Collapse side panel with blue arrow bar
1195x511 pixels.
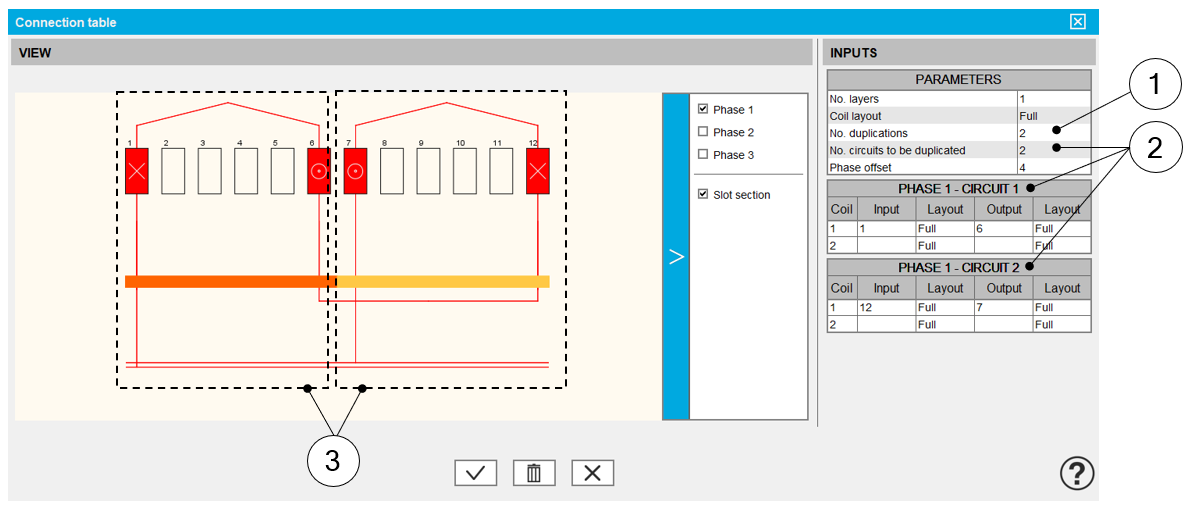point(676,257)
